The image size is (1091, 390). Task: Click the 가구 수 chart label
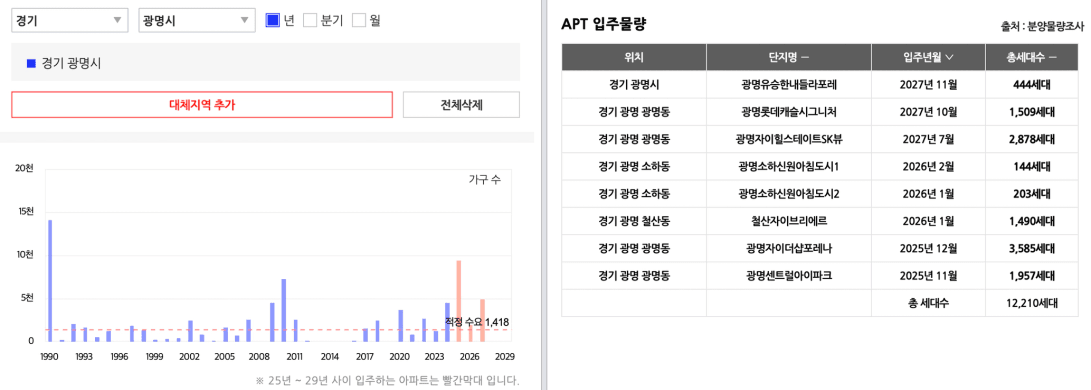pos(484,180)
